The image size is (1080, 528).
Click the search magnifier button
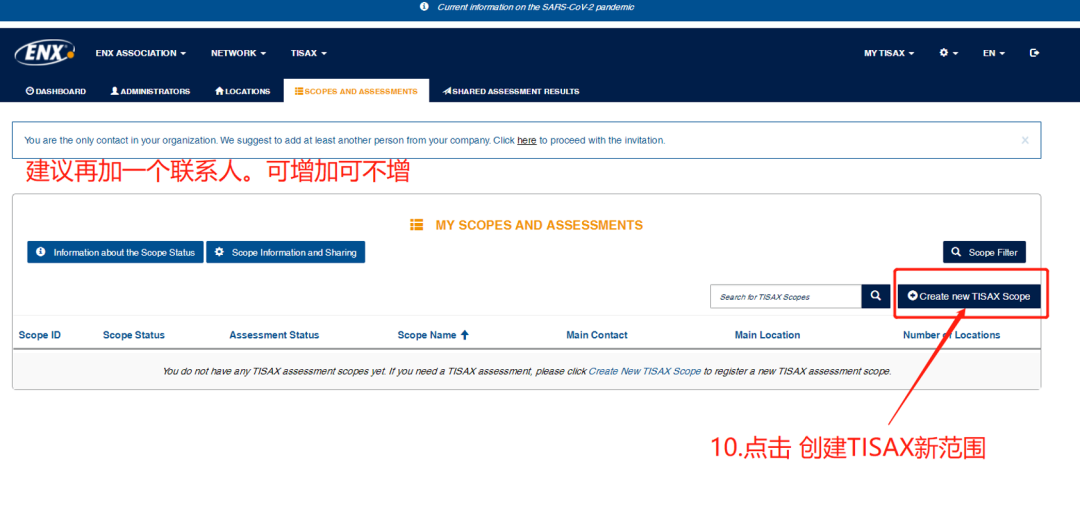pyautogui.click(x=875, y=296)
